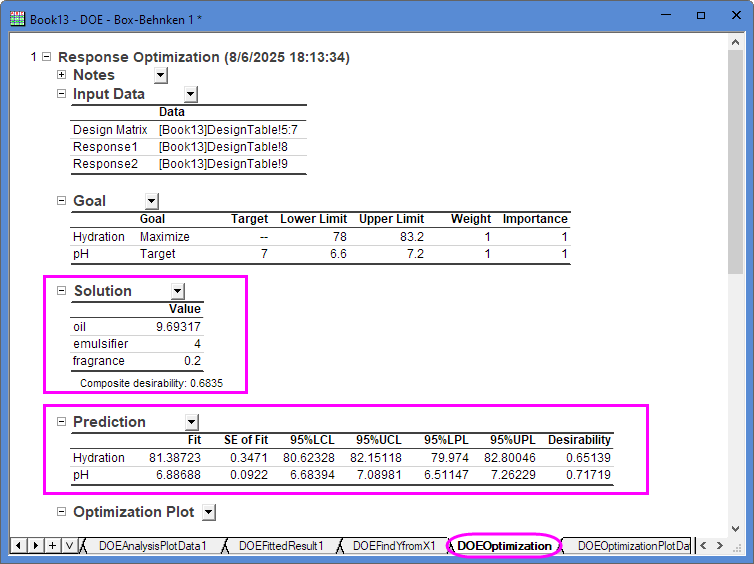Collapse the Goal table node
Image resolution: width=754 pixels, height=564 pixels.
coord(62,201)
